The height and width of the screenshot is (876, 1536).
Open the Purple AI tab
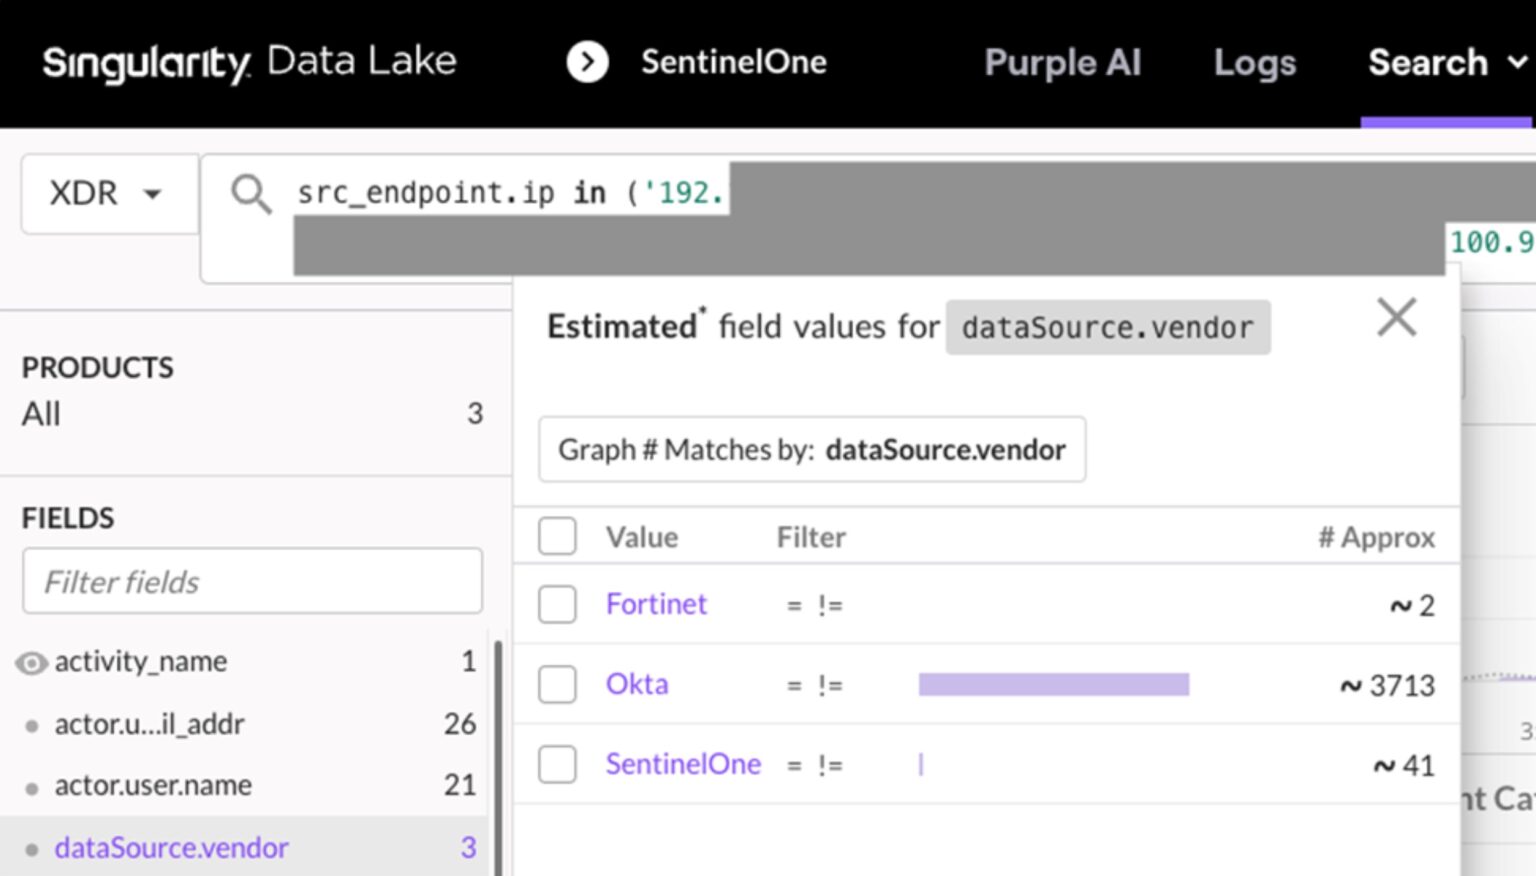click(x=1062, y=63)
